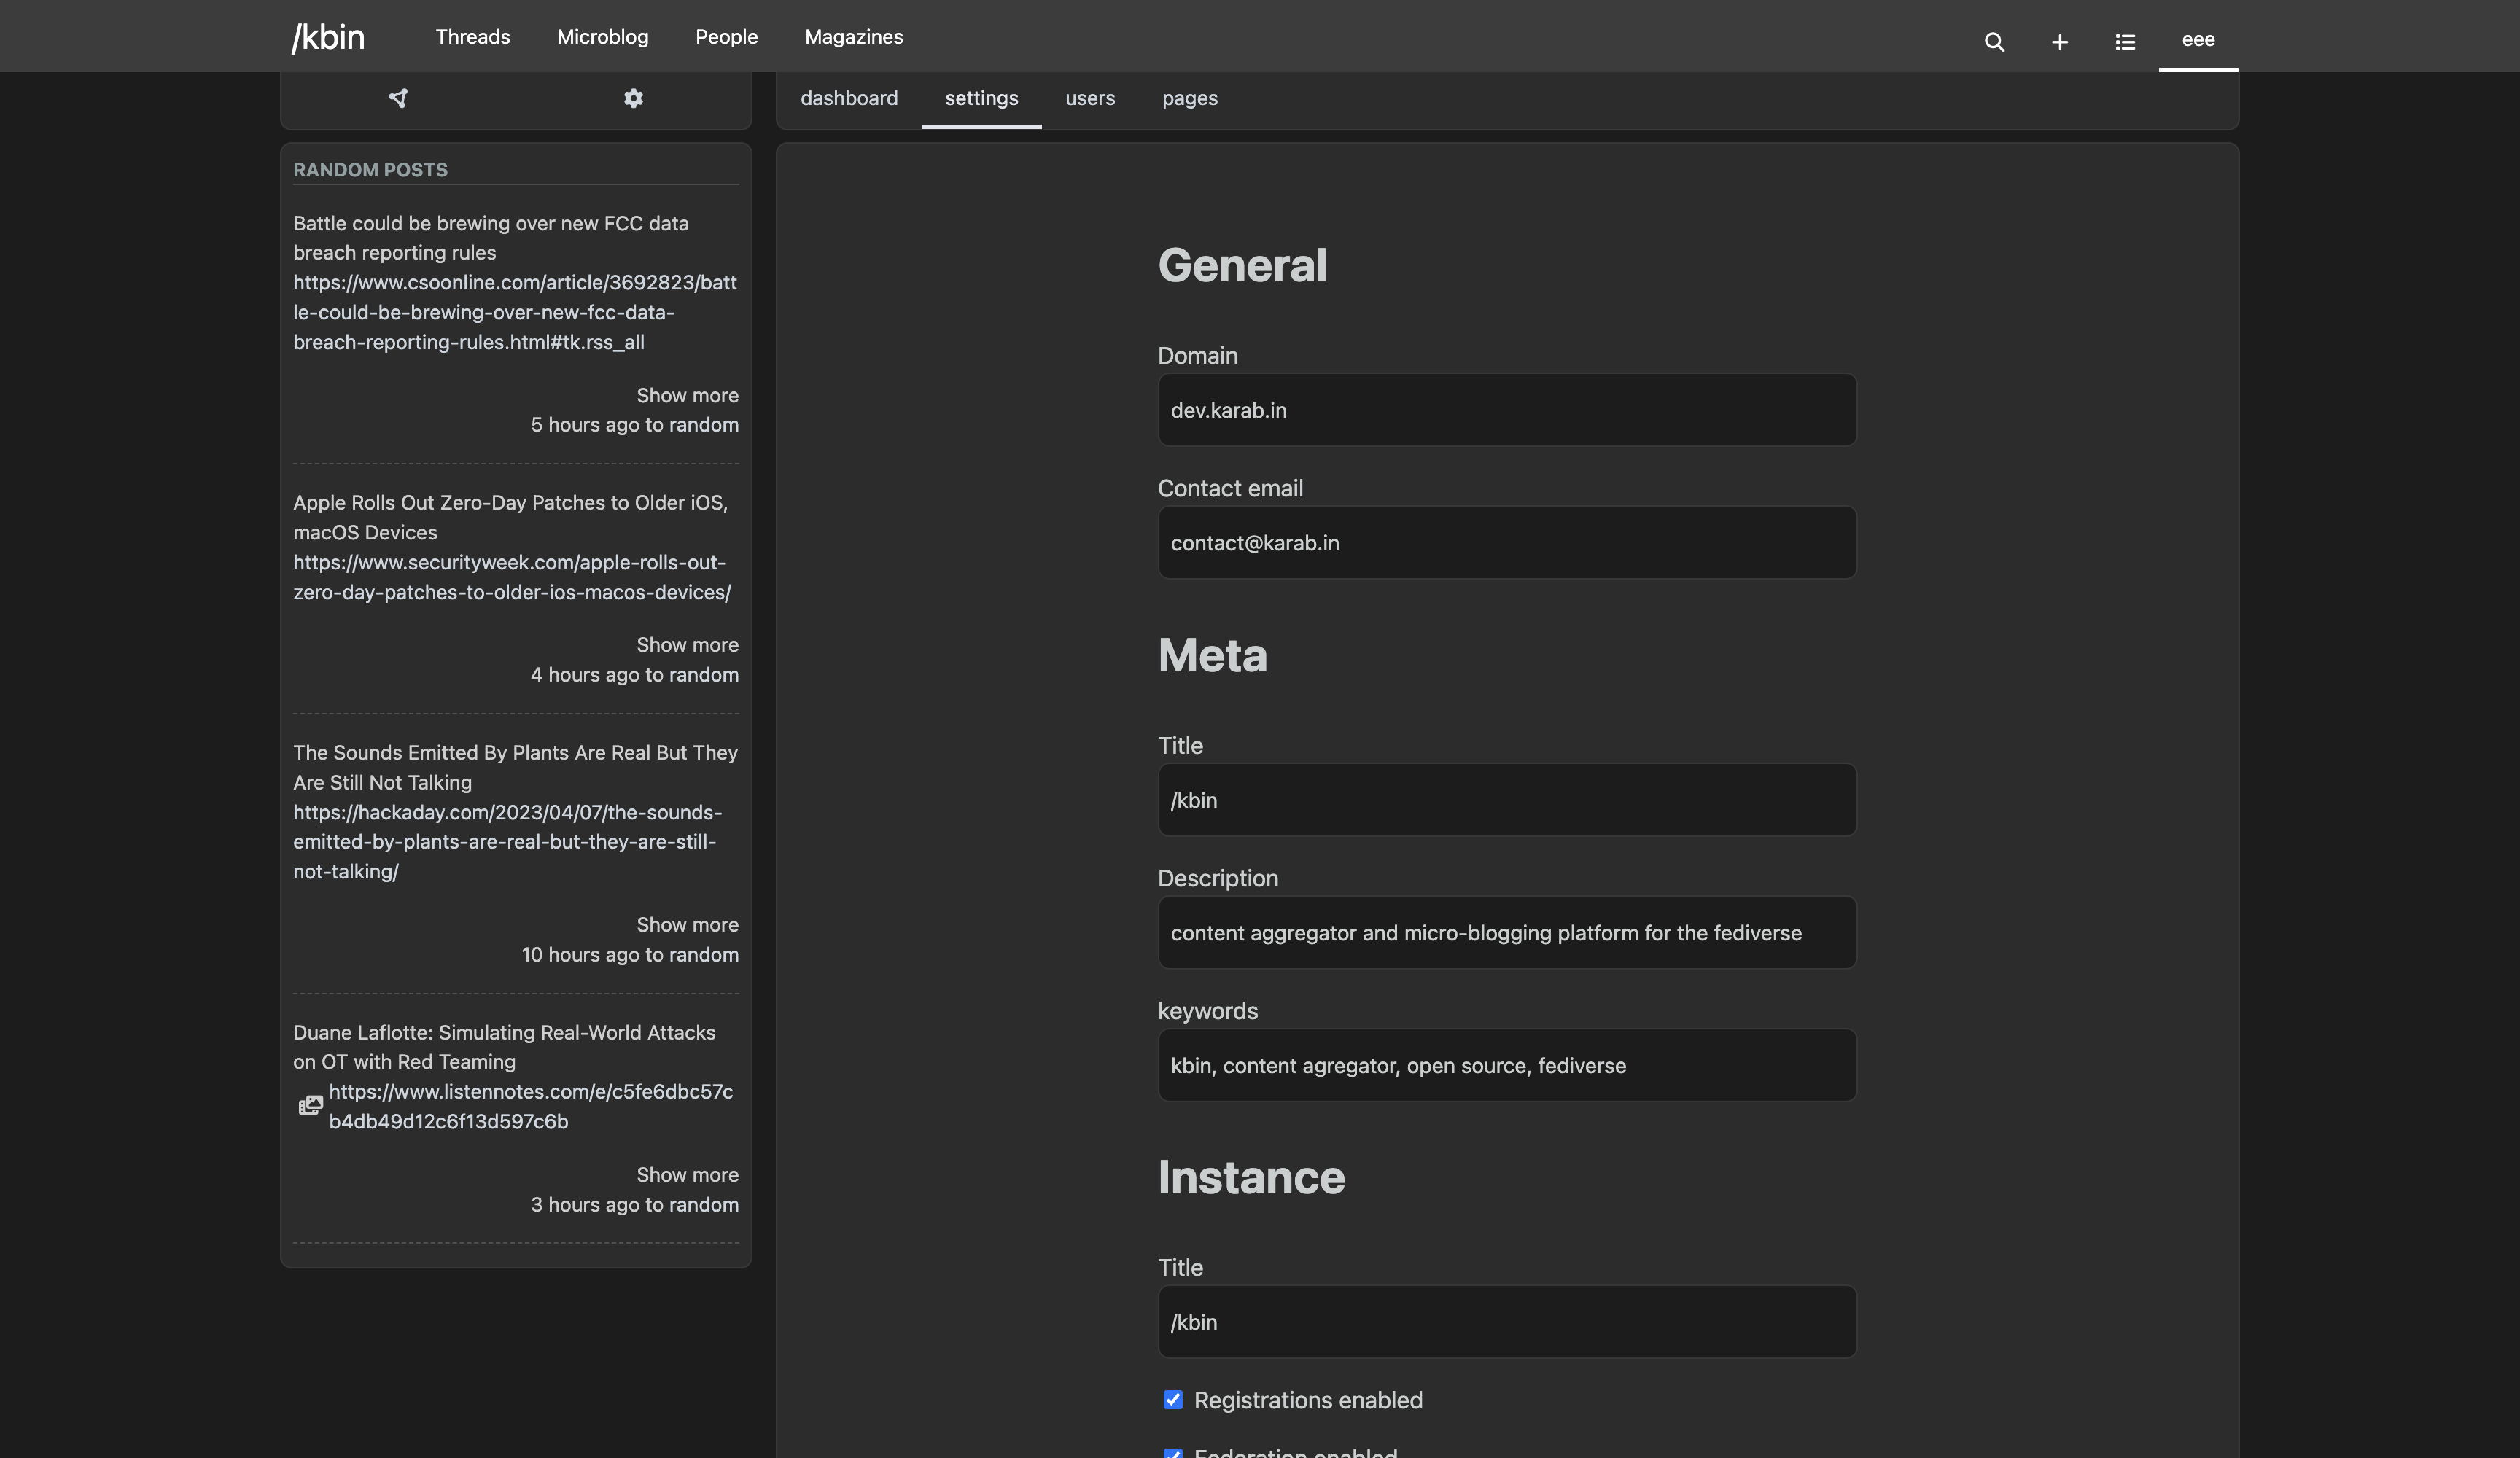Open the search magnifier icon

(x=1994, y=42)
